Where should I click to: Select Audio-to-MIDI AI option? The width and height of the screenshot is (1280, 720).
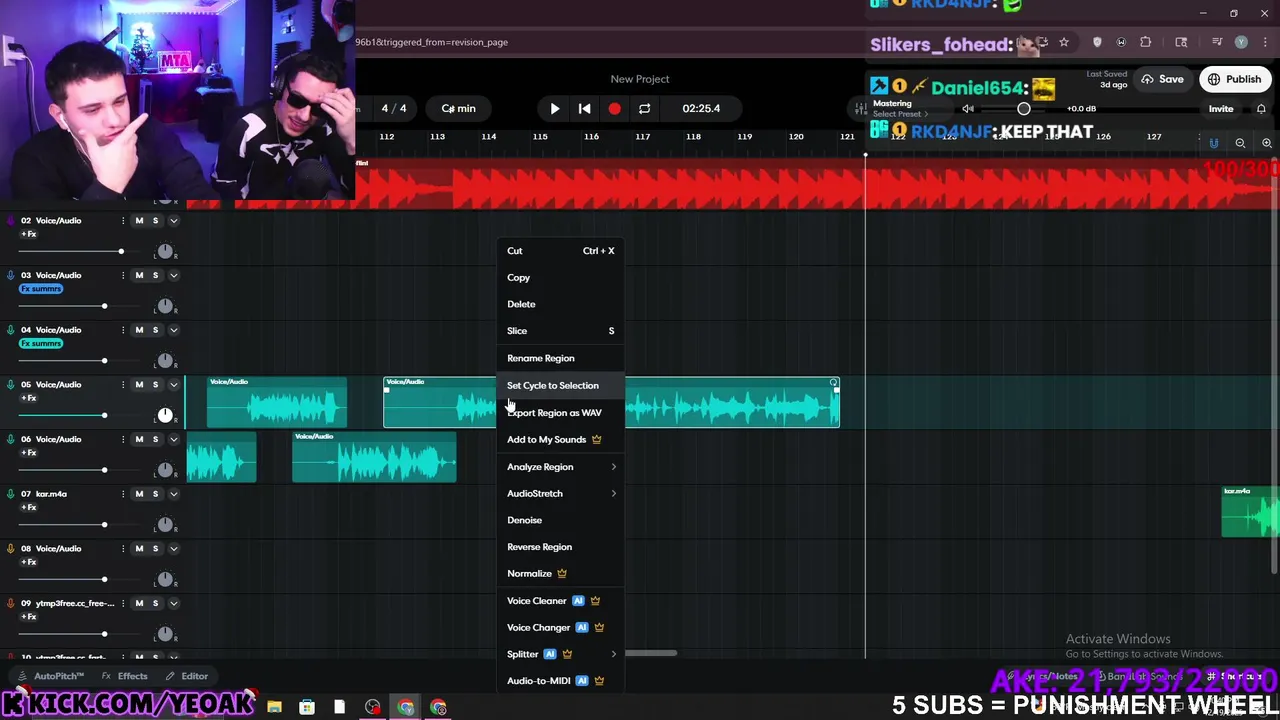[561, 681]
